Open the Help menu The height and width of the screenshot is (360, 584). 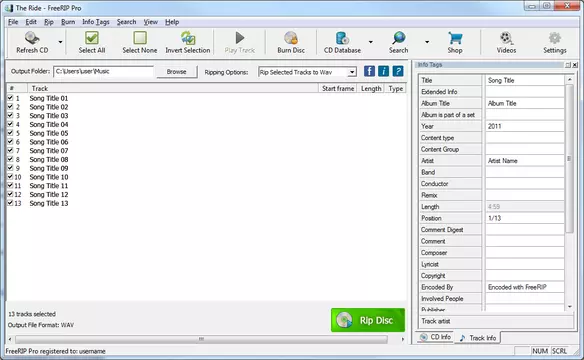pos(172,22)
